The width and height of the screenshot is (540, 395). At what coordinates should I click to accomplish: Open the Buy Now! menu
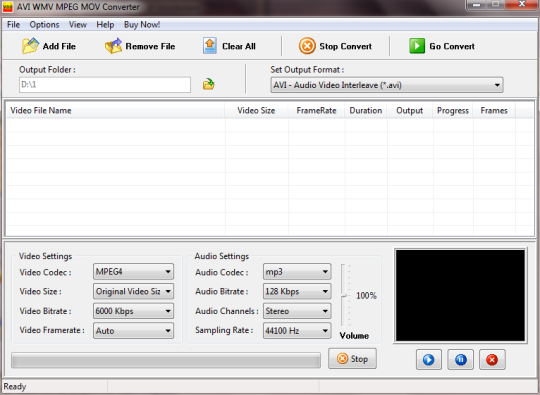point(142,24)
